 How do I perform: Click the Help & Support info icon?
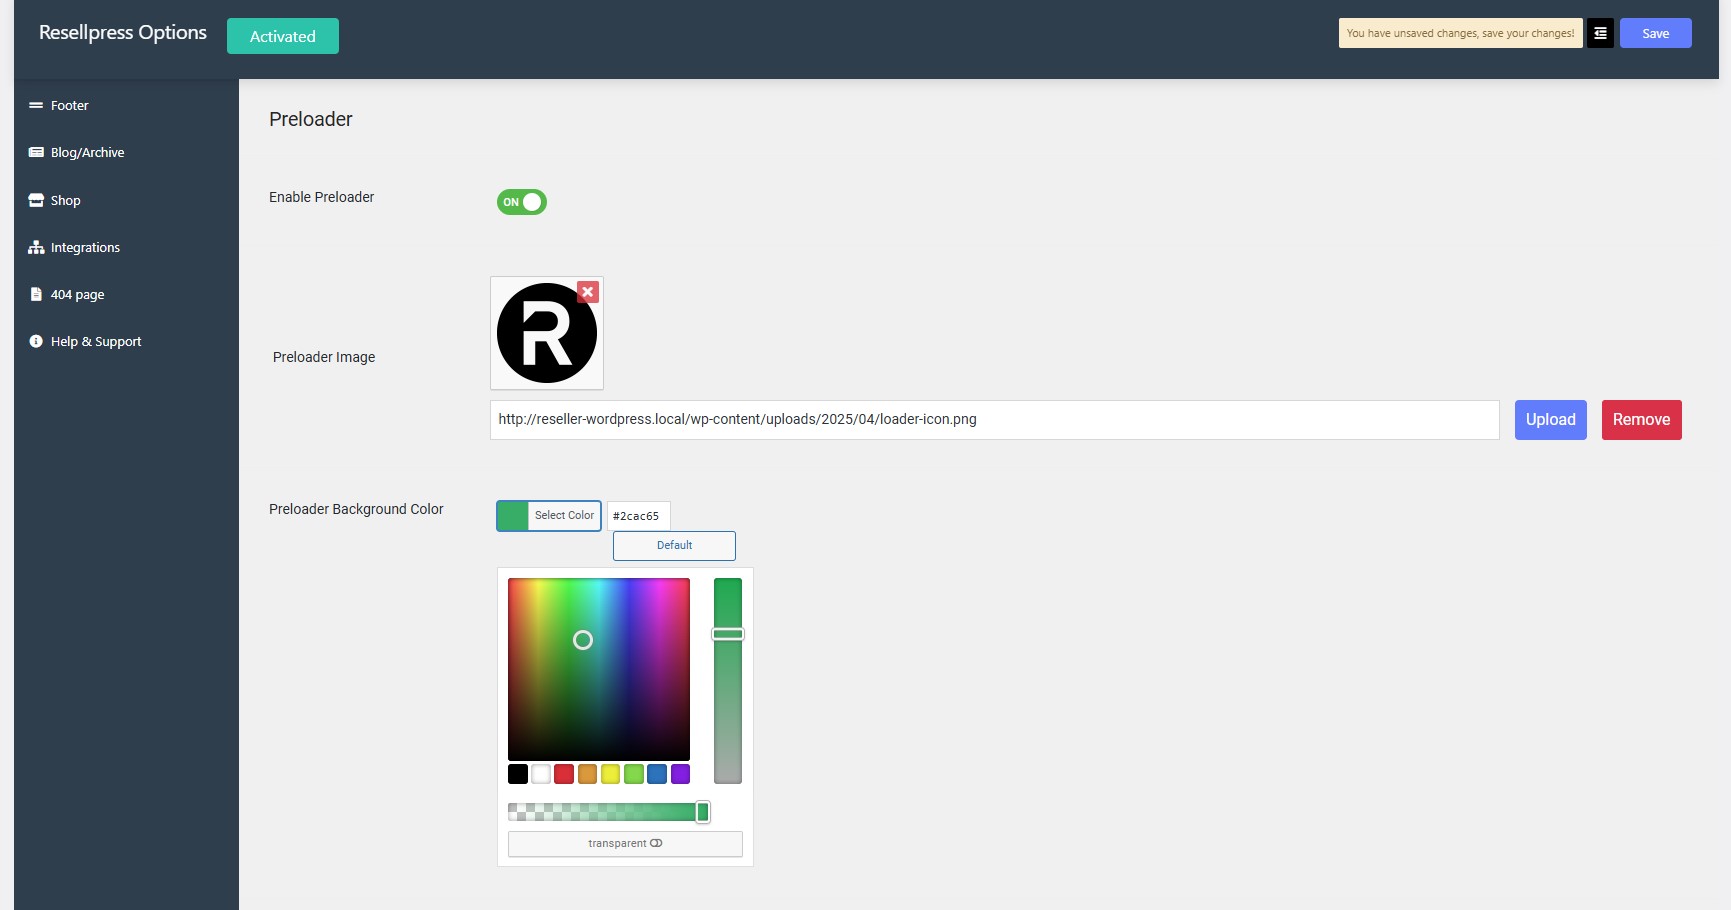36,341
